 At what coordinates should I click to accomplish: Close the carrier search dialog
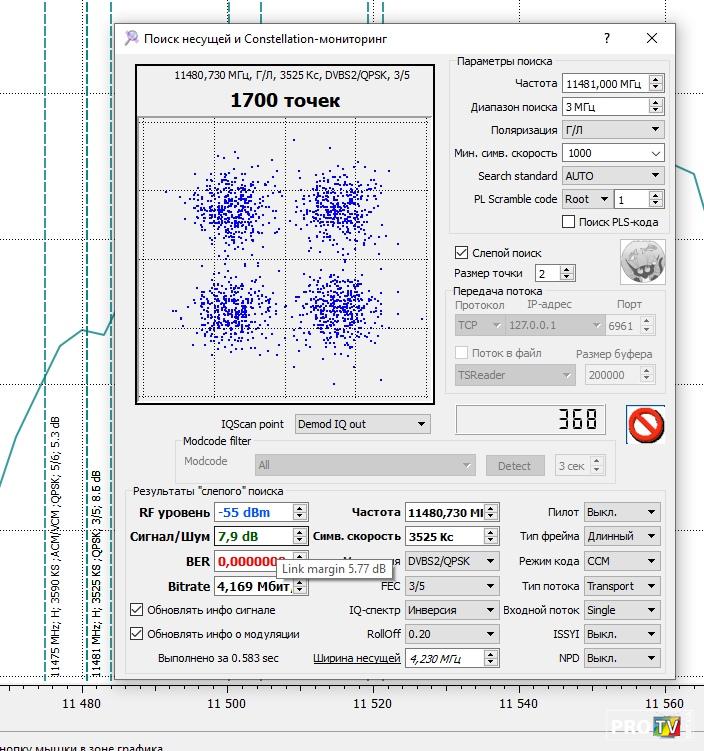pyautogui.click(x=652, y=38)
